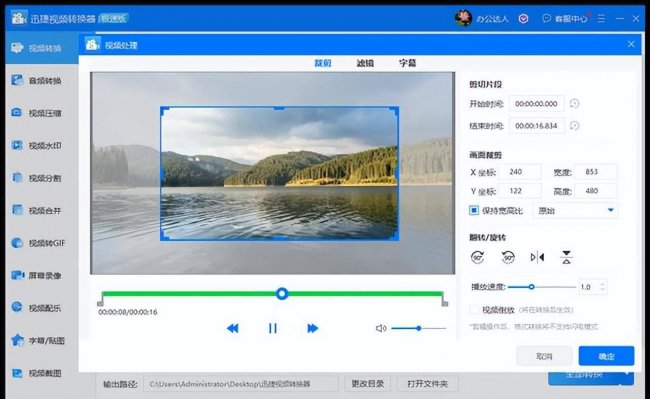Screen dimensions: 650x399
Task: Close the 视频处理 dialog
Action: (631, 44)
